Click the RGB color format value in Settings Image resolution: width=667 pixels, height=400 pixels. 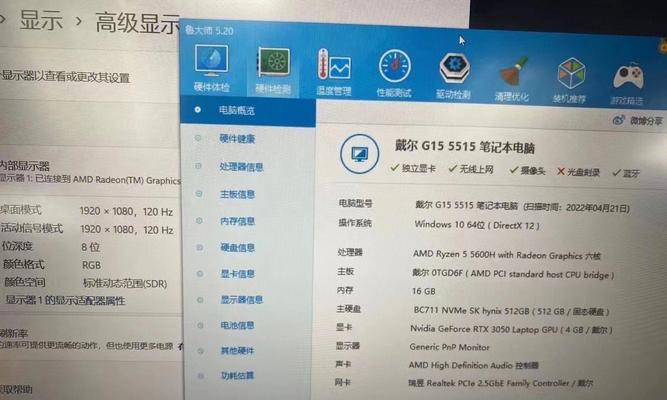pos(91,265)
